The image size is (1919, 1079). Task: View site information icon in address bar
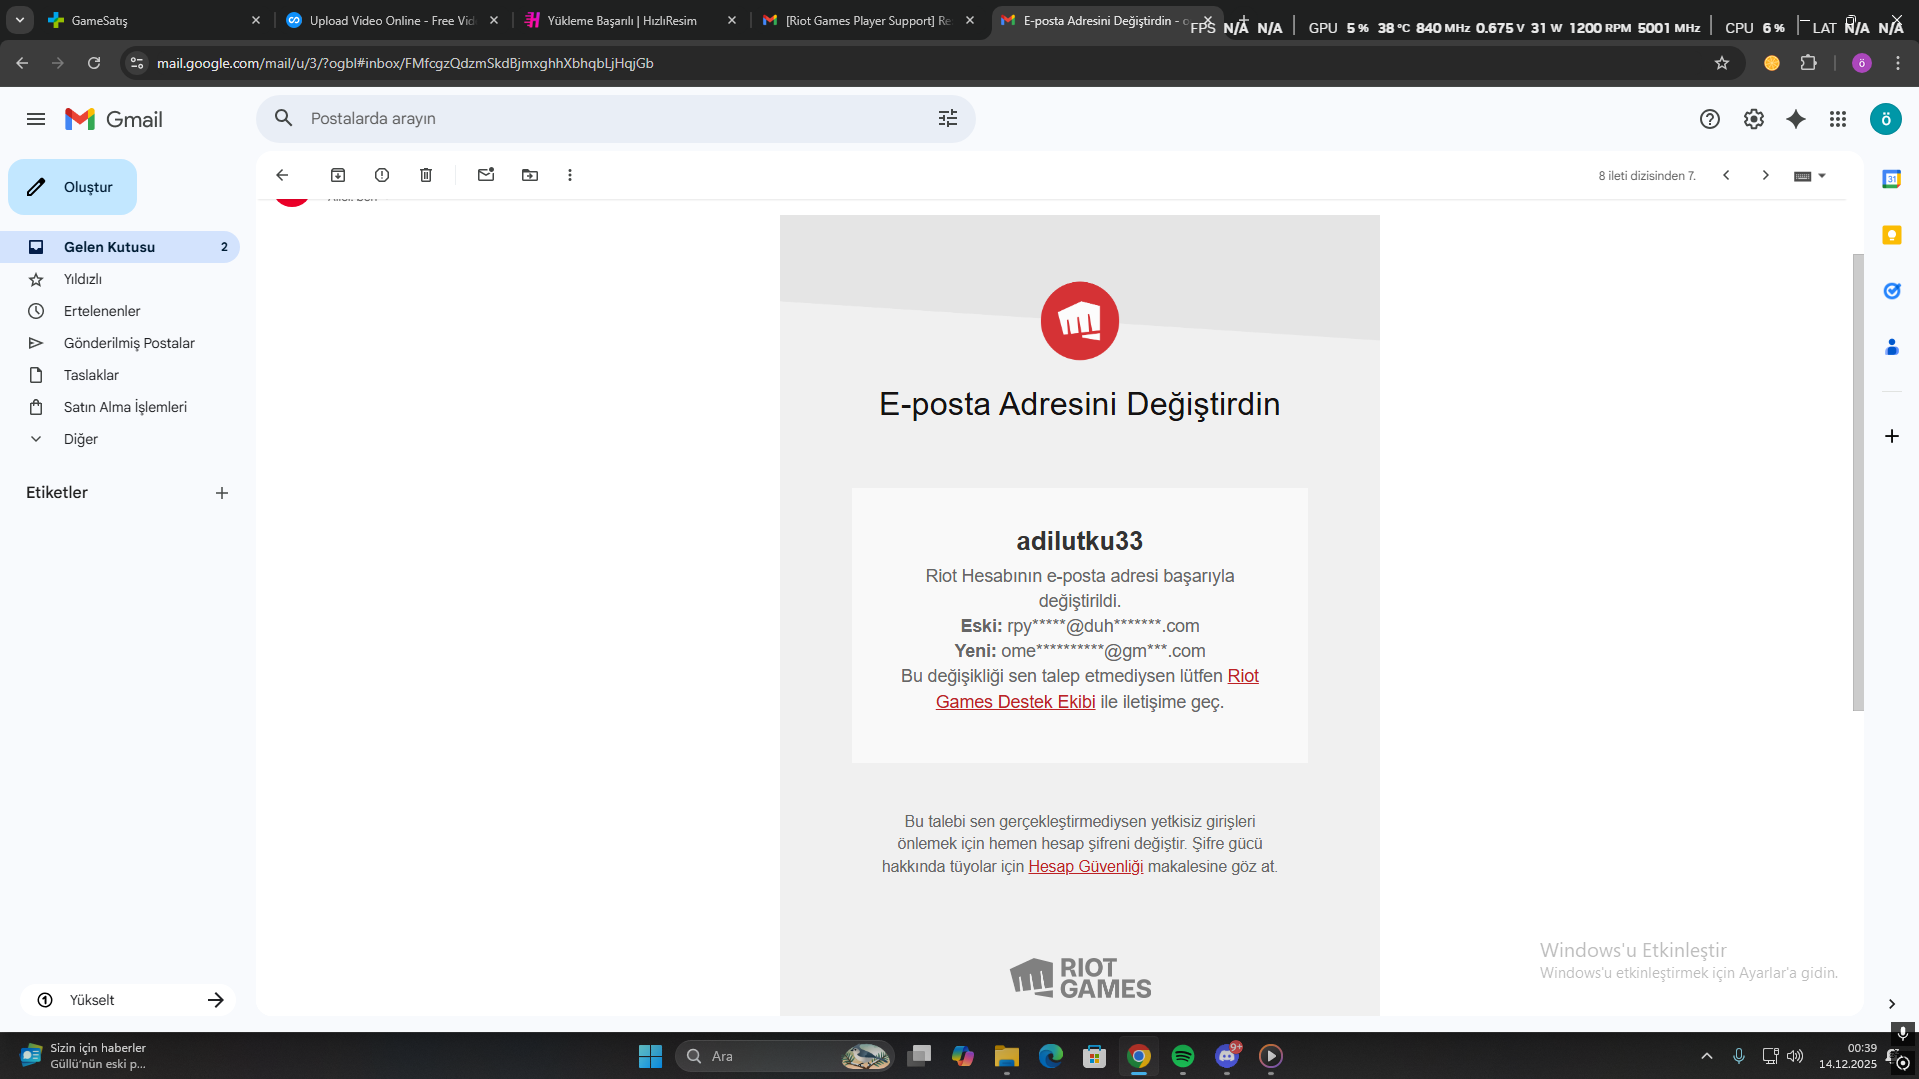(137, 63)
